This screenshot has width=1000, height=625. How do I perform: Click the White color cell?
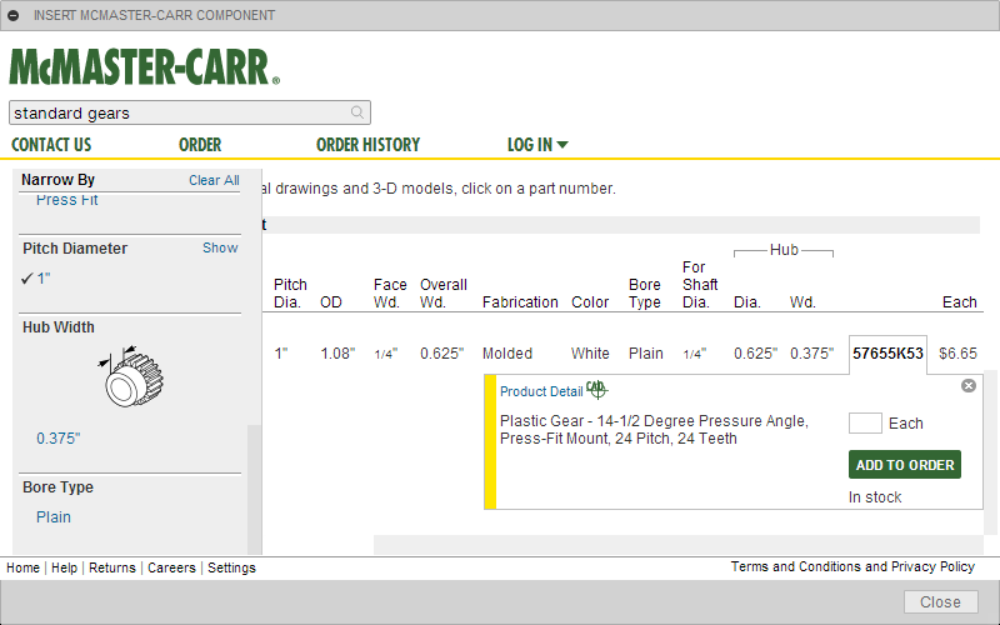coord(590,353)
